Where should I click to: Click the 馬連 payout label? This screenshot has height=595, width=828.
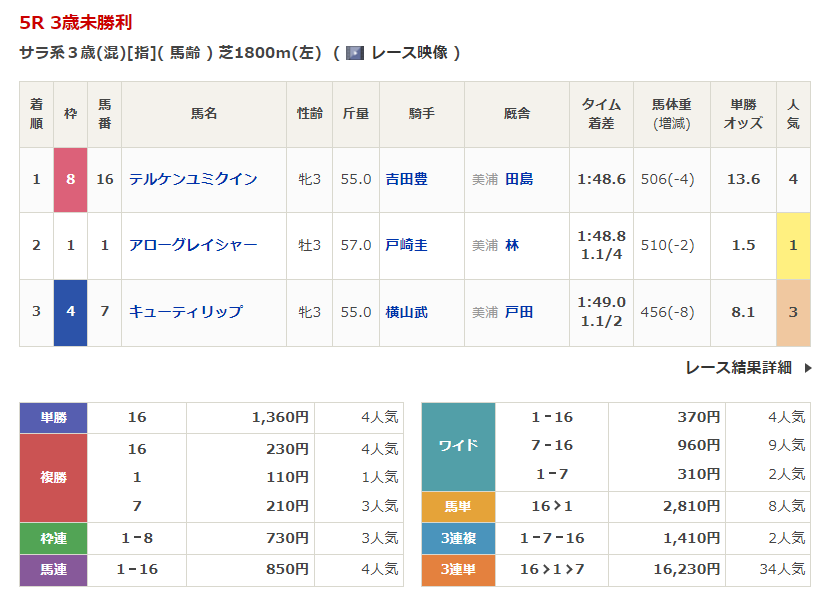pos(53,569)
